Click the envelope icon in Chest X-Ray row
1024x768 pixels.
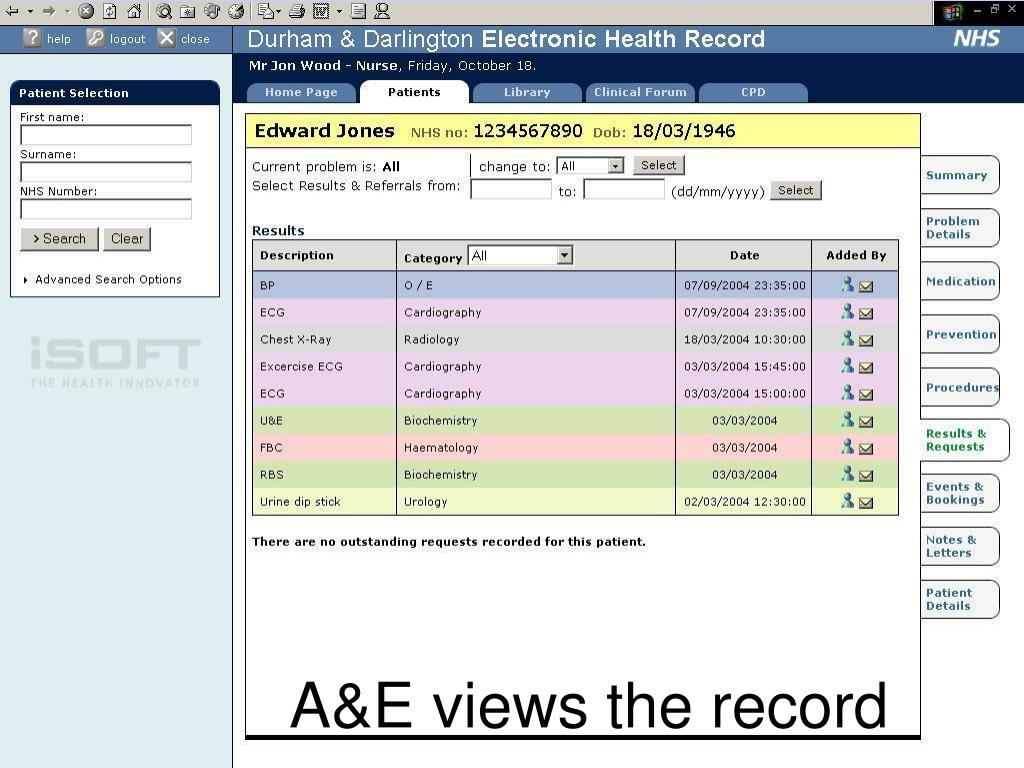point(866,340)
